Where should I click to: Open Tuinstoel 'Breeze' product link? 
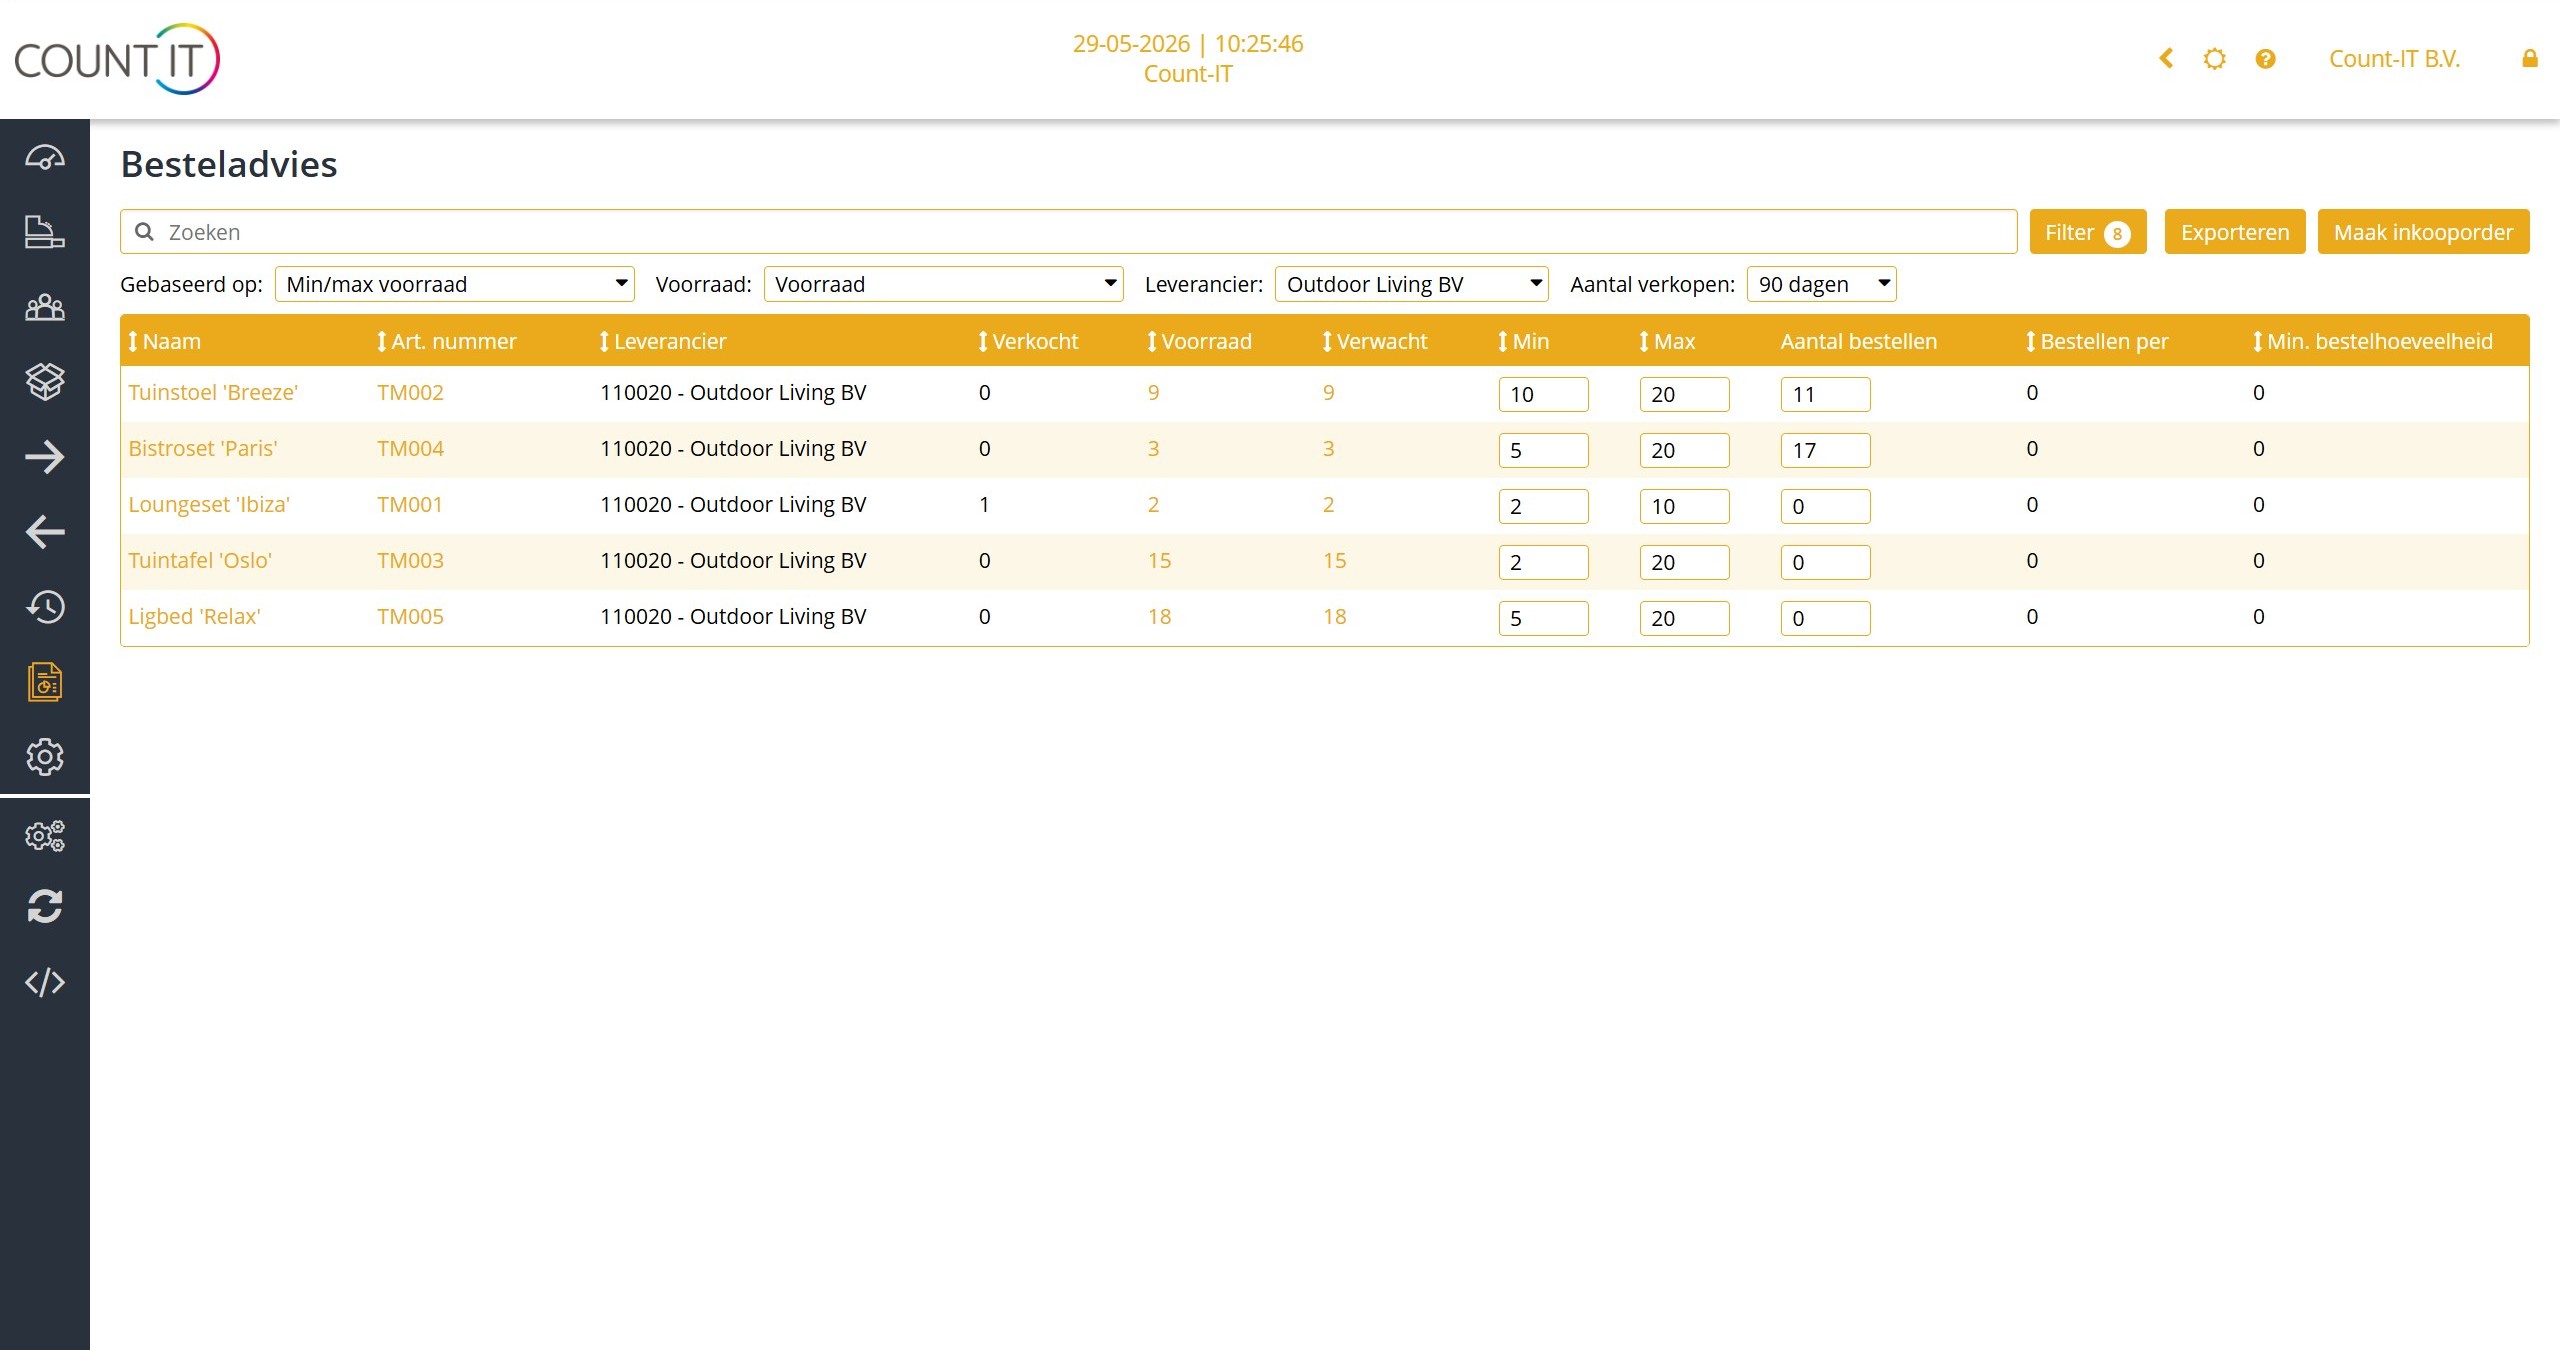pos(213,392)
